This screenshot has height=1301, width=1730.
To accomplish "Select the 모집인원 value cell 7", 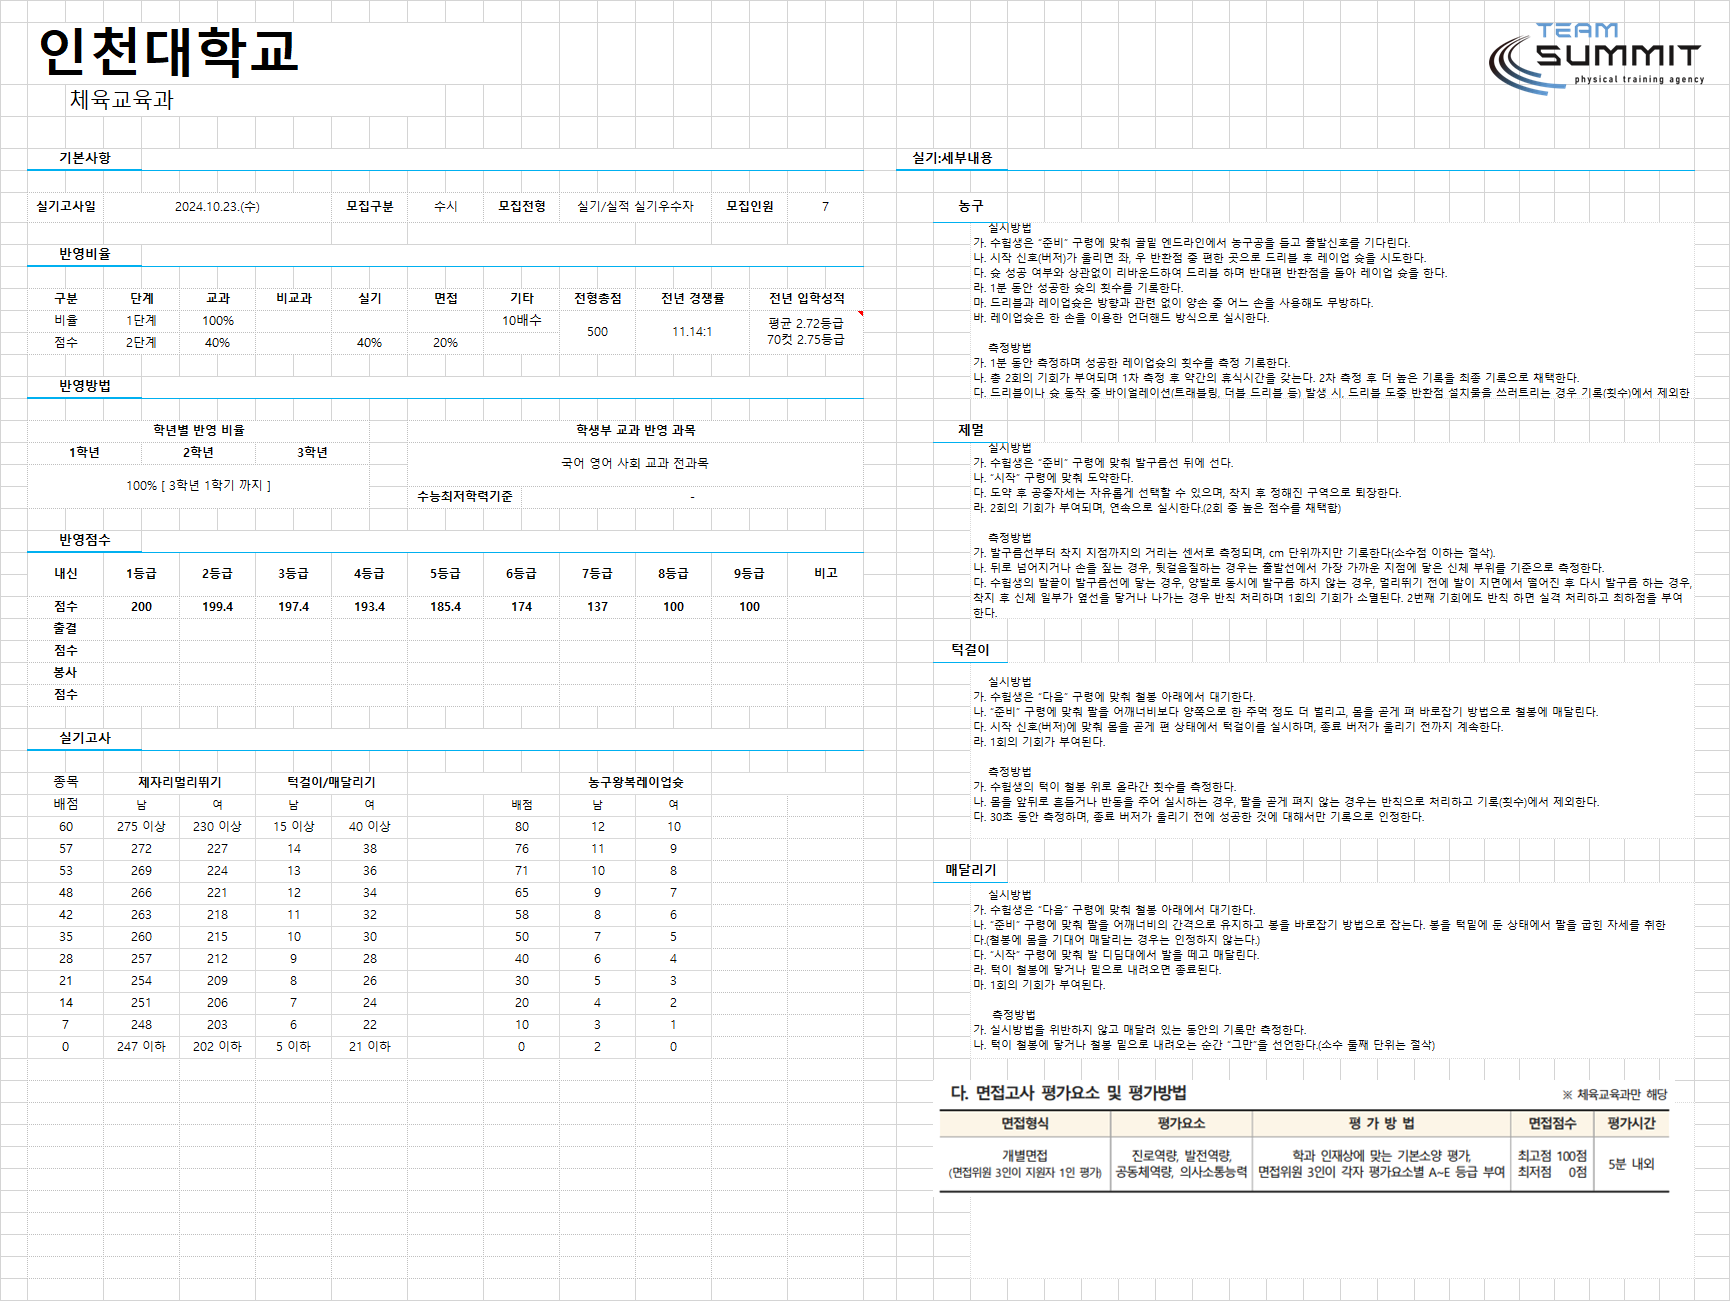I will point(825,206).
